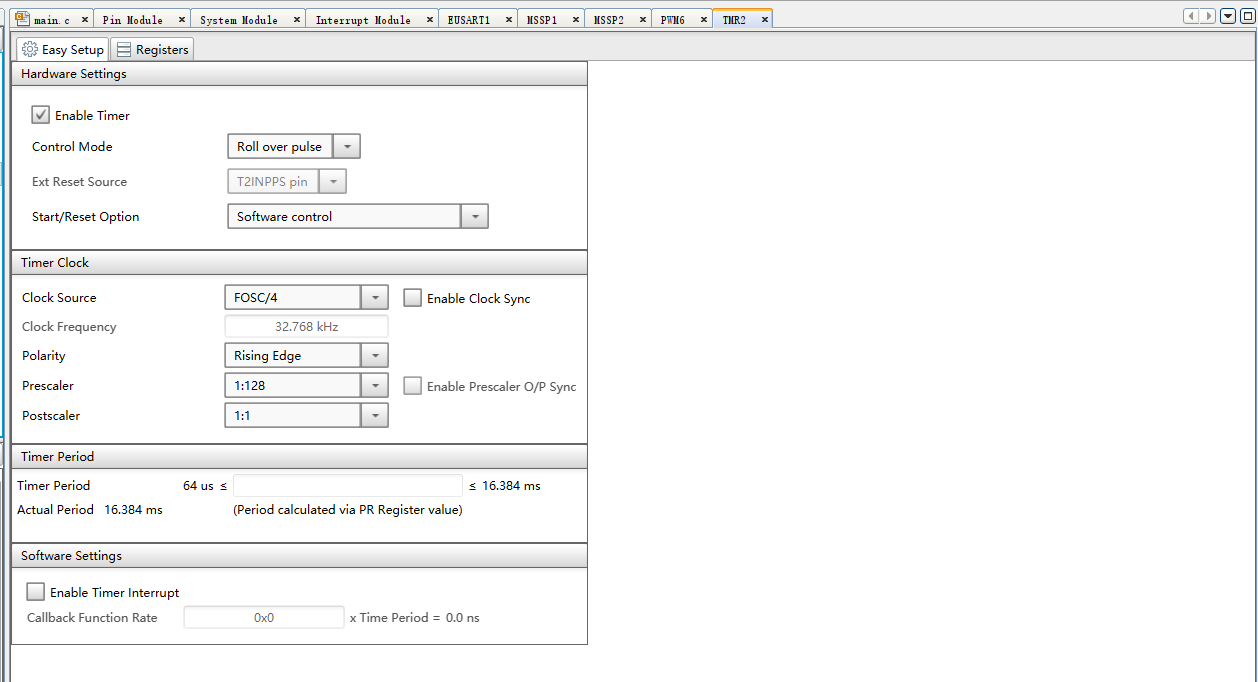Check Enable Timer Interrupt
The image size is (1258, 682).
tap(36, 592)
